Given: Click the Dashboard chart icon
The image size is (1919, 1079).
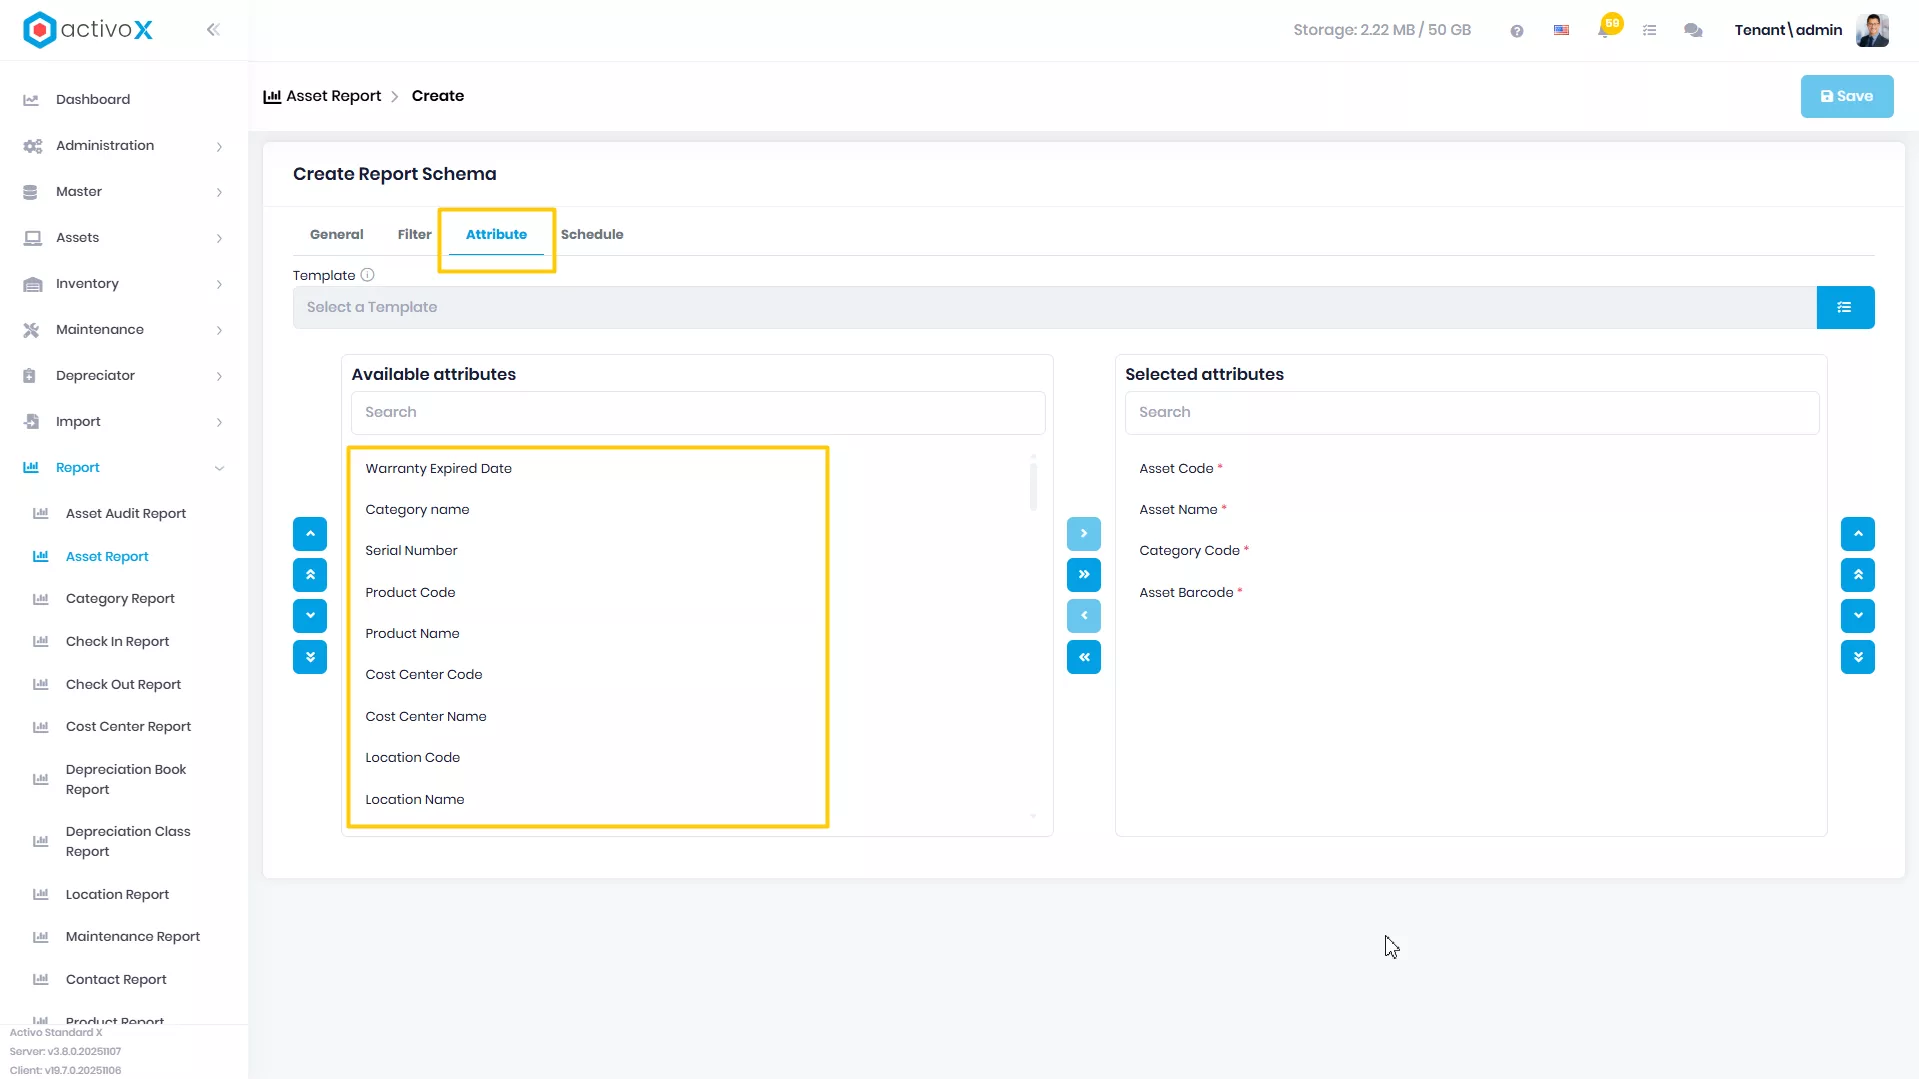Looking at the screenshot, I should click(31, 100).
